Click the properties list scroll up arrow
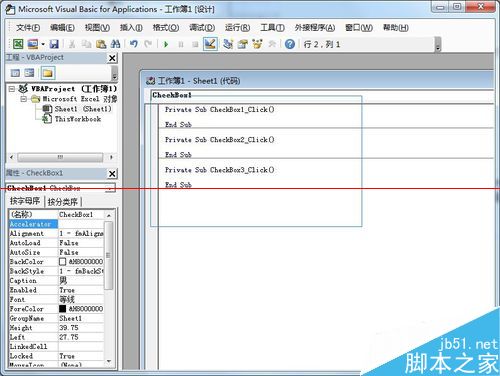This screenshot has width=500, height=376. (x=109, y=216)
